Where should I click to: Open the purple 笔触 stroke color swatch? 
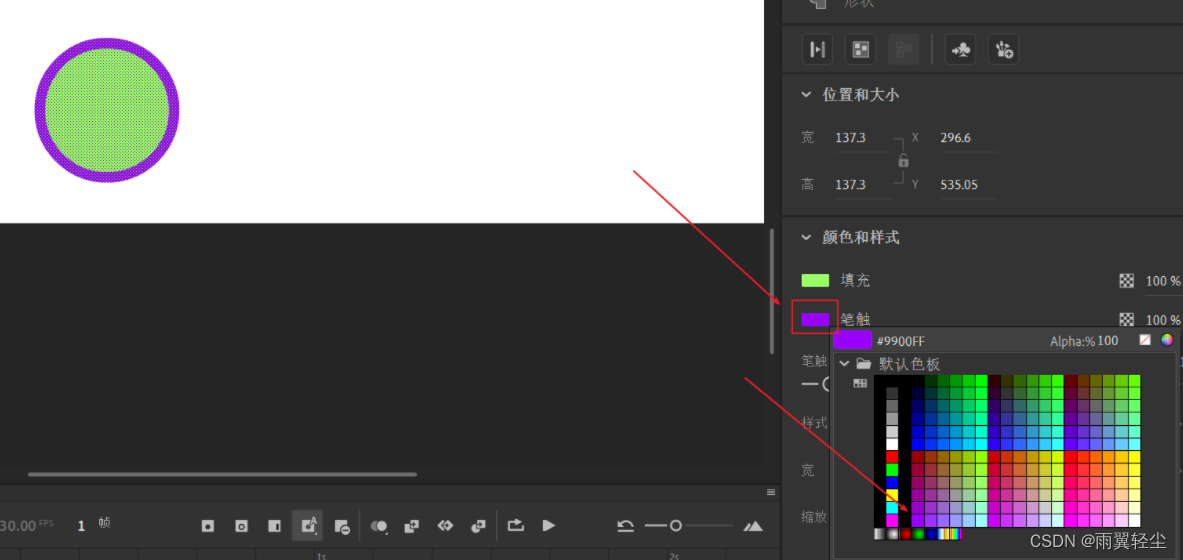click(815, 319)
